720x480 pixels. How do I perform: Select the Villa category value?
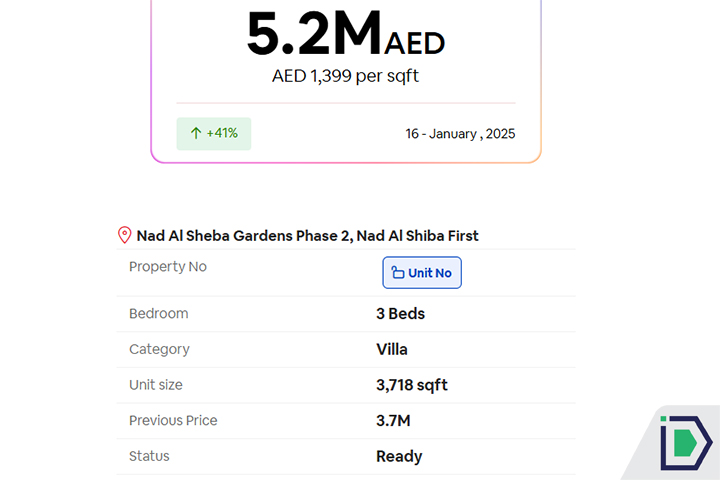point(392,350)
